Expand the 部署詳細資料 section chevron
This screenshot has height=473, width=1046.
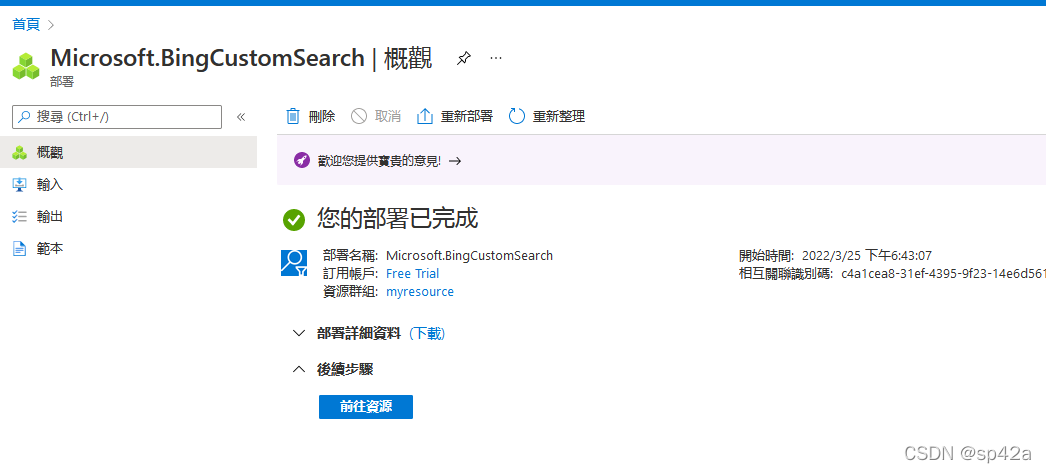299,333
